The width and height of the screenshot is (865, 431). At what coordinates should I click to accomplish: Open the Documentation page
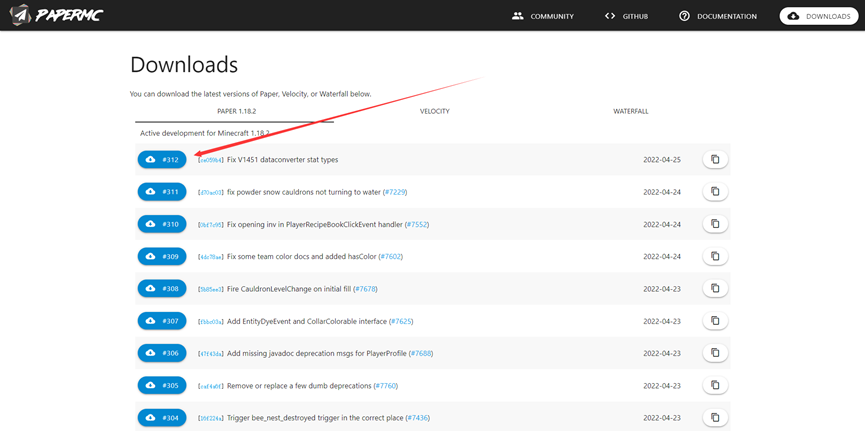(718, 16)
